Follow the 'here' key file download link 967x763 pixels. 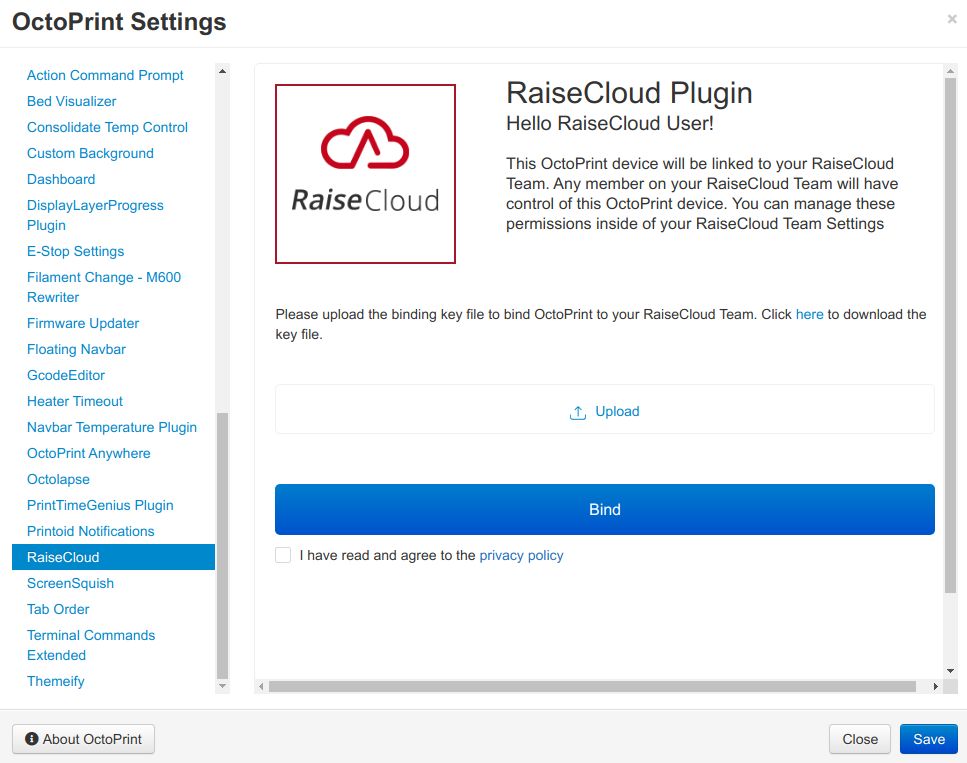(809, 315)
